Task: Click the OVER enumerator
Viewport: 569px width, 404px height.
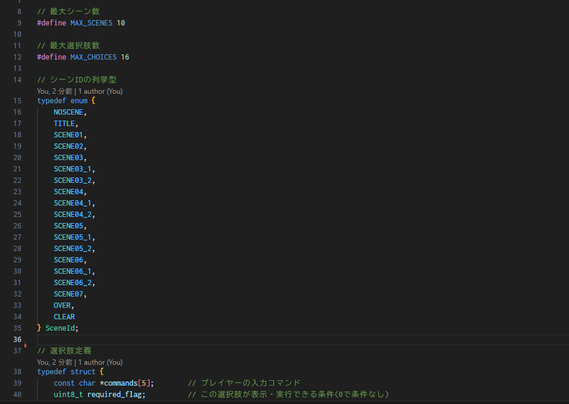Action: [62, 305]
